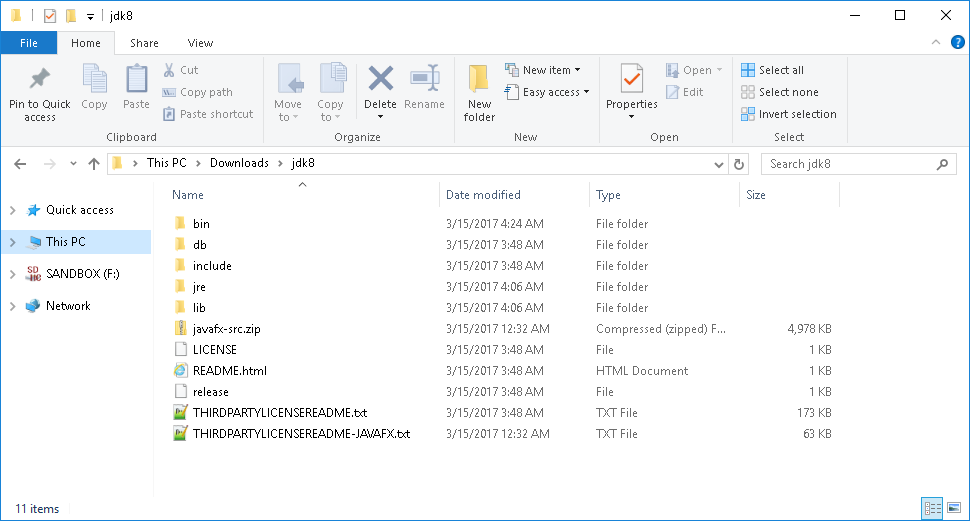Switch to details view toggle
The image size is (970, 521).
(932, 509)
